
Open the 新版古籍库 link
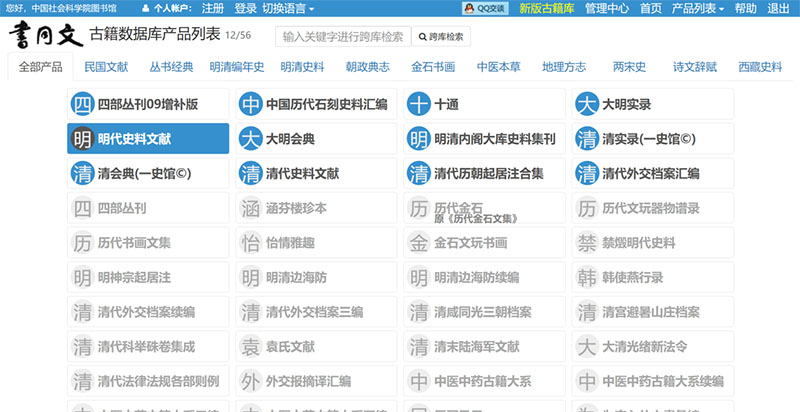click(x=546, y=8)
